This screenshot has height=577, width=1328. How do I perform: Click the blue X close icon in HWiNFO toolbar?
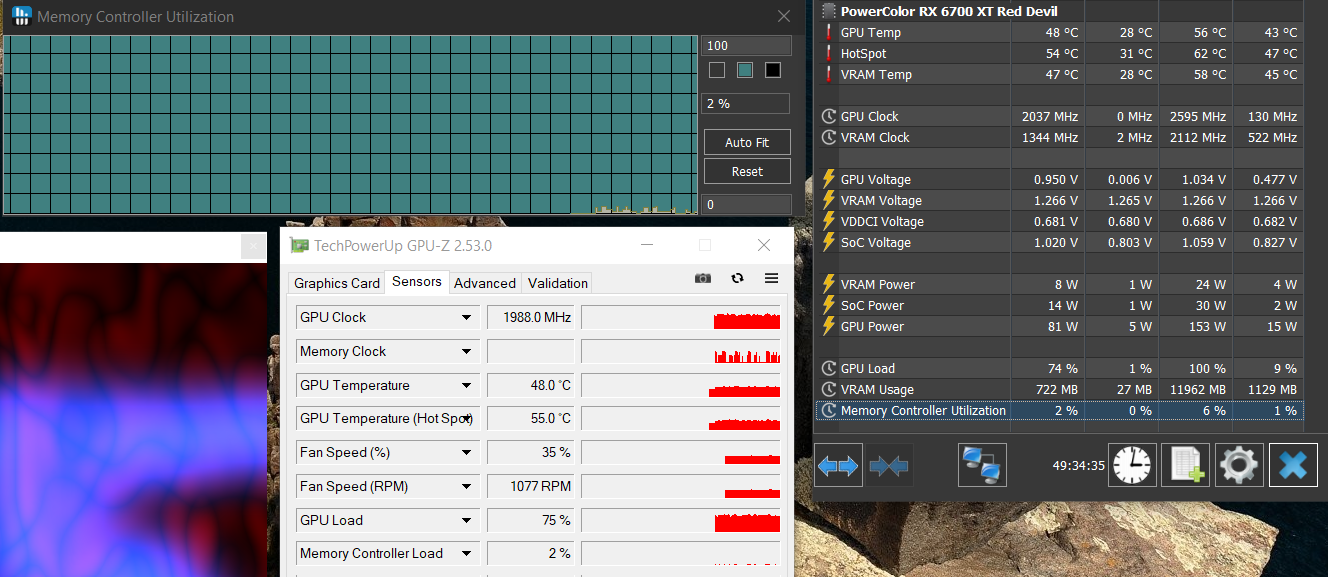click(1293, 465)
